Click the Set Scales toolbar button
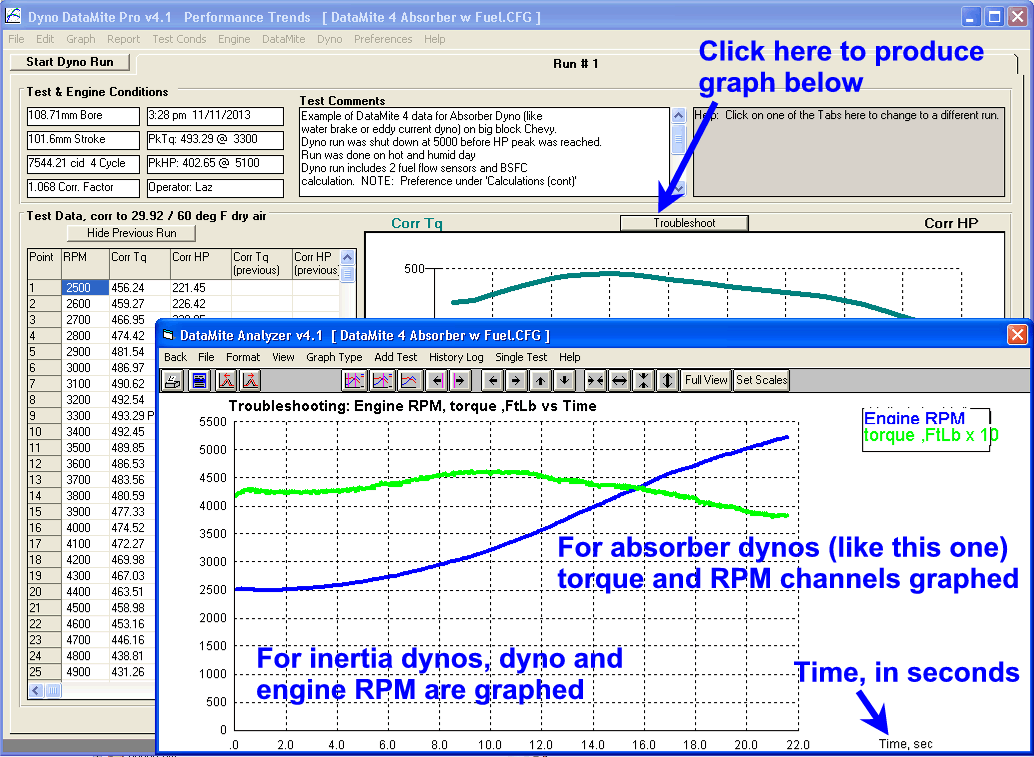Viewport: 1034px width, 757px height. pos(762,380)
